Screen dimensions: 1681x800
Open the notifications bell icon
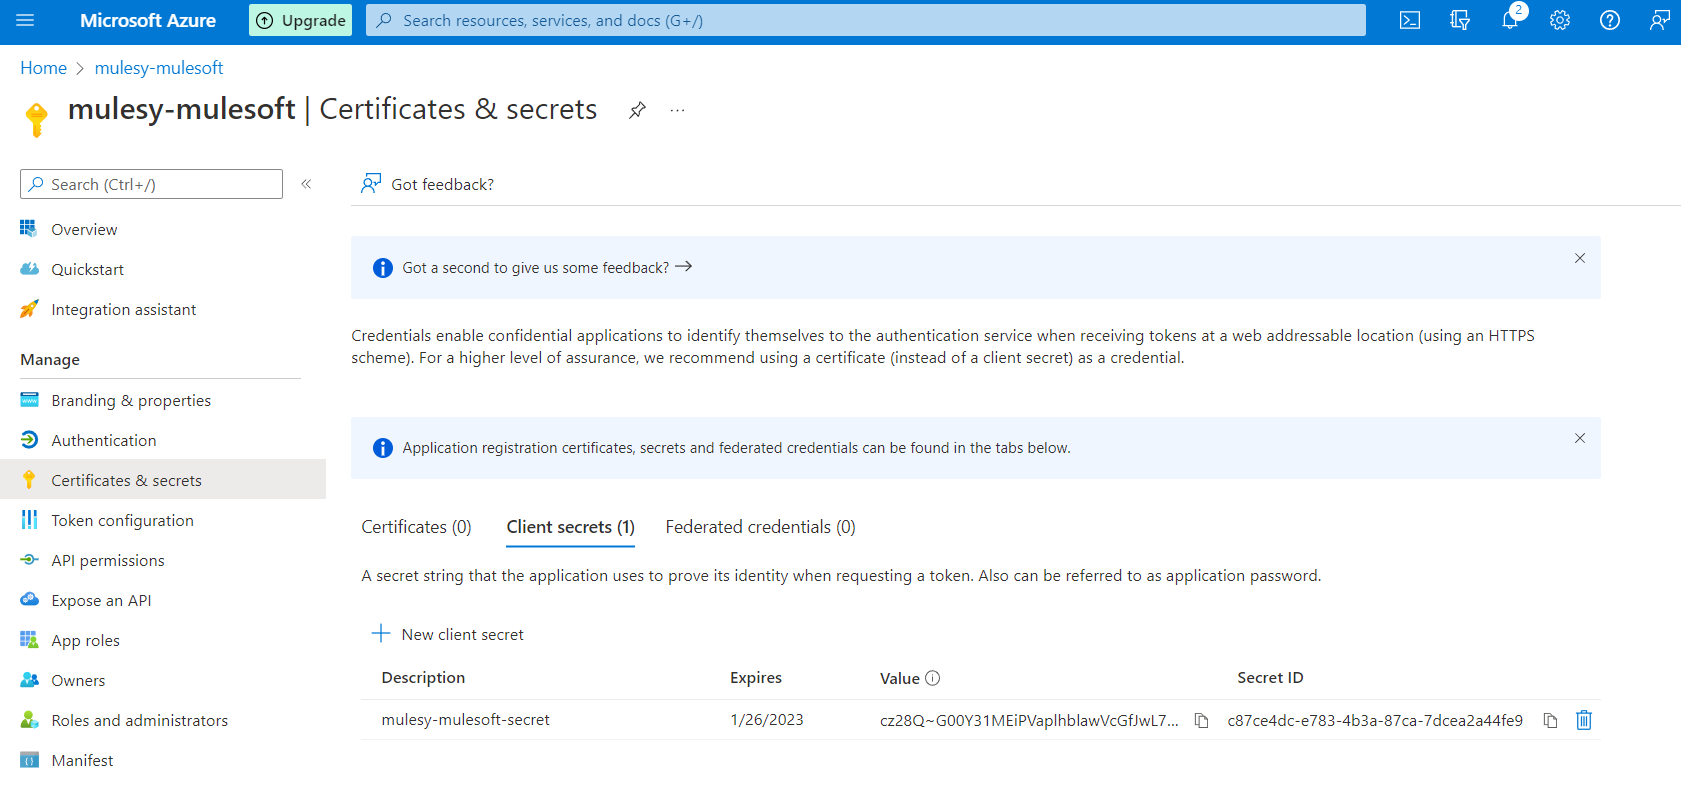[x=1510, y=20]
